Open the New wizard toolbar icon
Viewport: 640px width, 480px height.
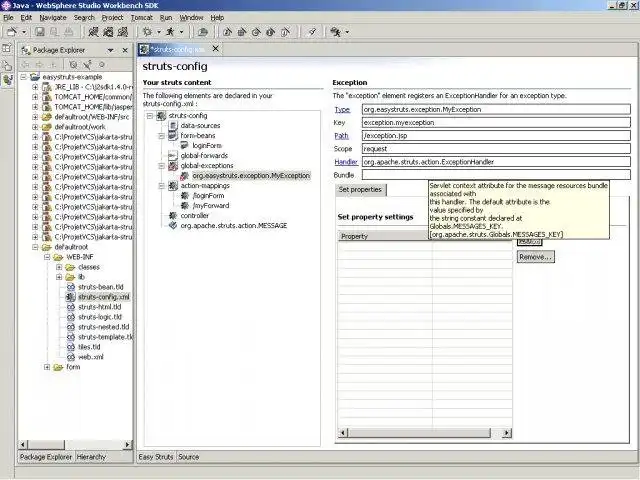pyautogui.click(x=12, y=32)
